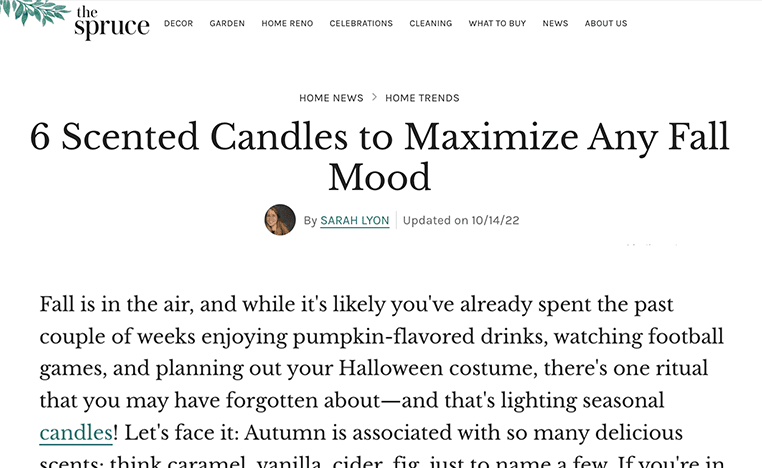The width and height of the screenshot is (762, 468).
Task: Click Sarah Lyon's author avatar photo
Action: point(280,220)
